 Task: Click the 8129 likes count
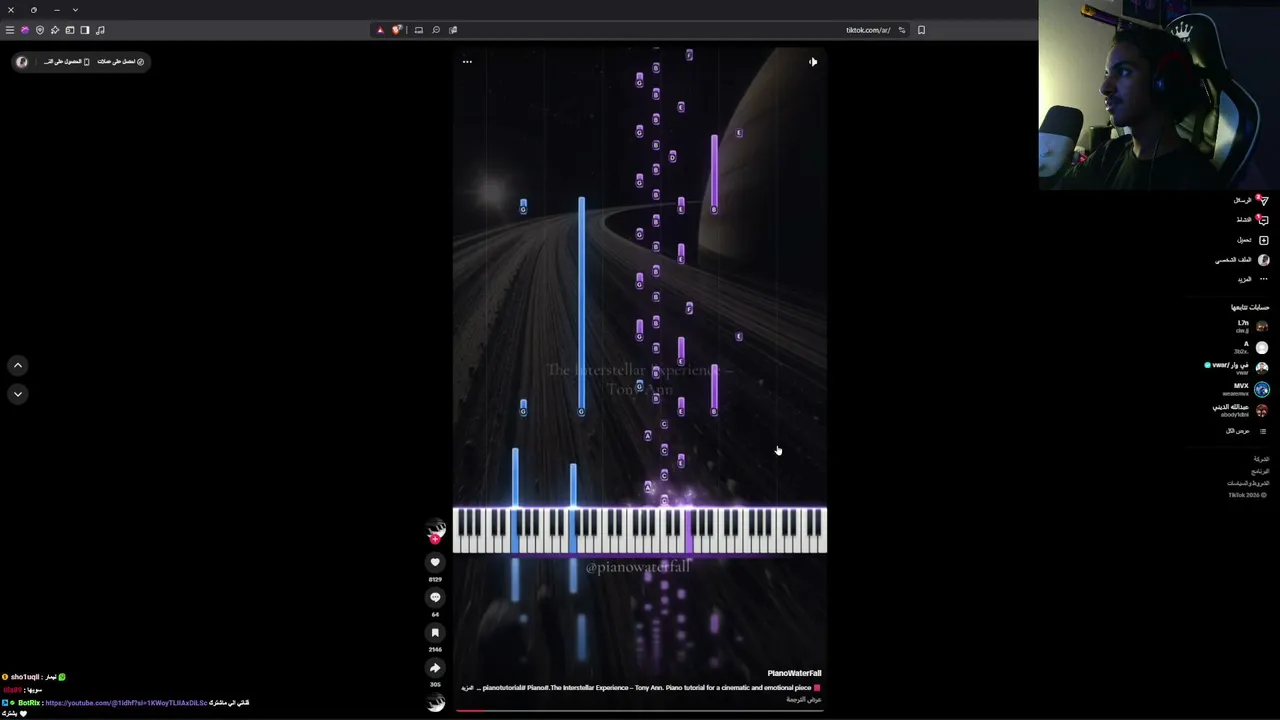point(435,579)
